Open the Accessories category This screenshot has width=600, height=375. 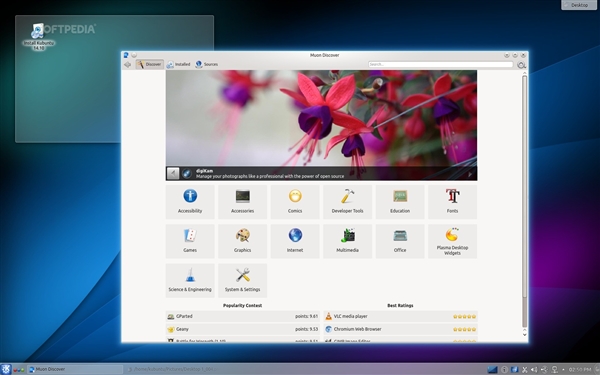pyautogui.click(x=242, y=202)
